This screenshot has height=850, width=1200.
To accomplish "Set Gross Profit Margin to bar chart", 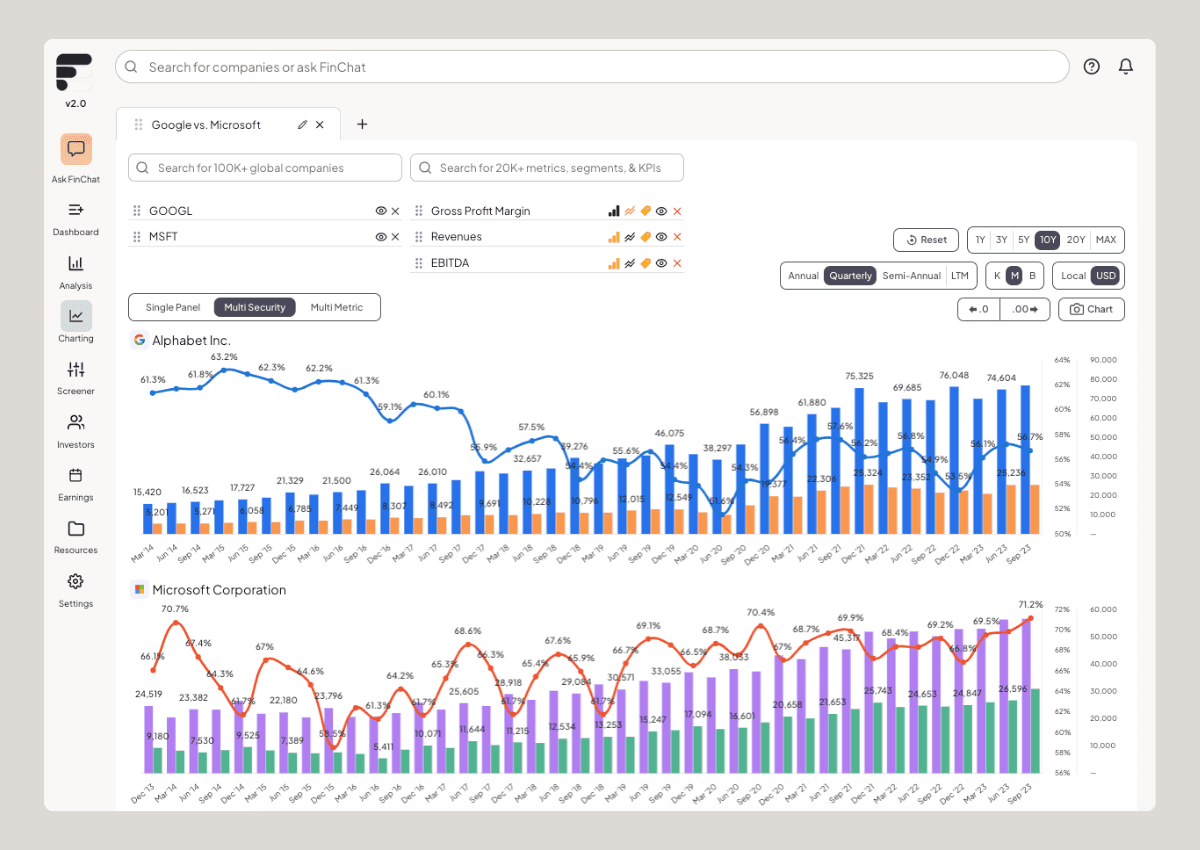I will point(614,211).
